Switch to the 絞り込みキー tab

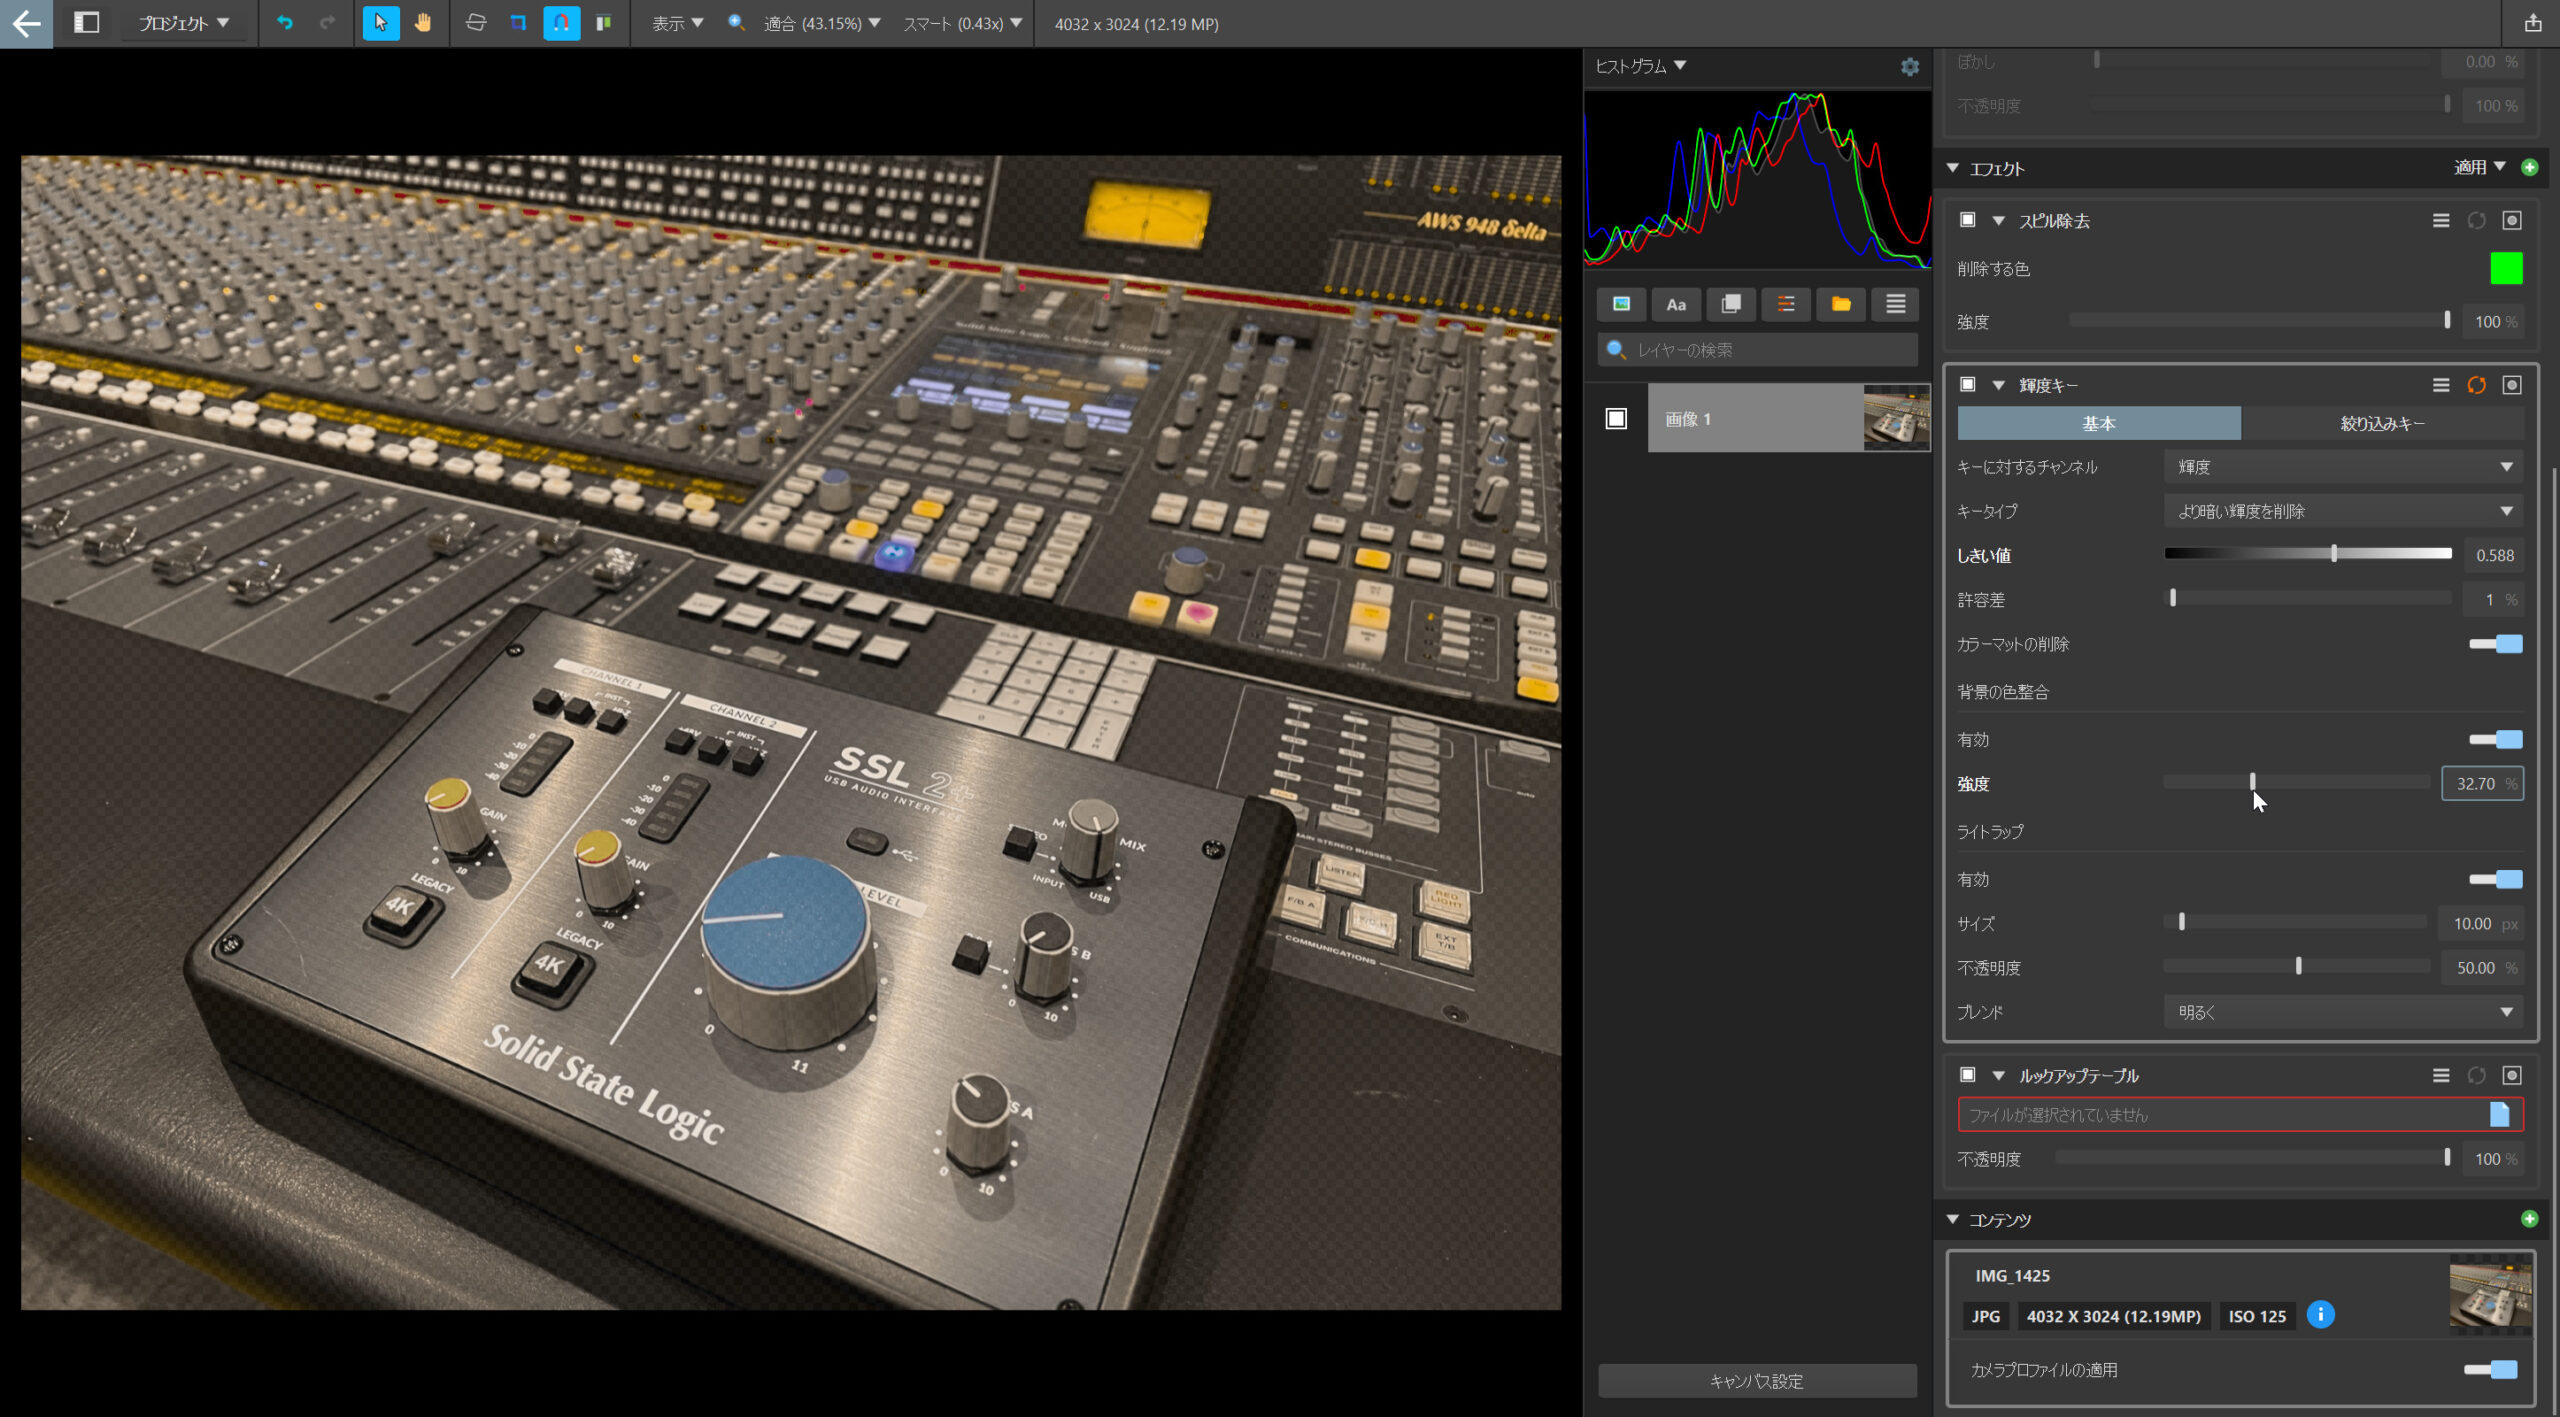pyautogui.click(x=2382, y=424)
